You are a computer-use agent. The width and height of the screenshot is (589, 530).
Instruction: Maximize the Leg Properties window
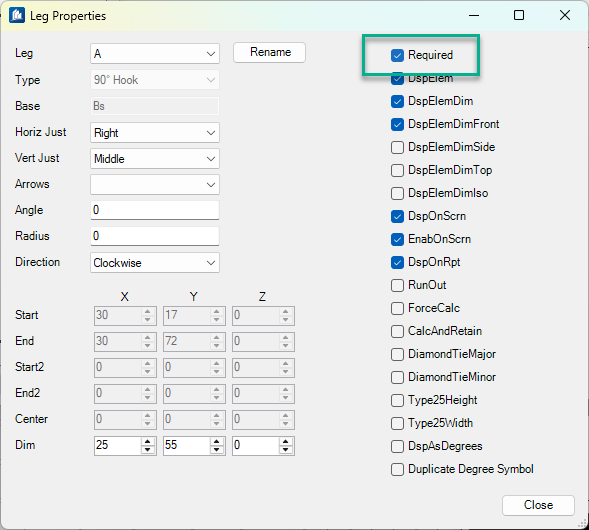pyautogui.click(x=519, y=15)
